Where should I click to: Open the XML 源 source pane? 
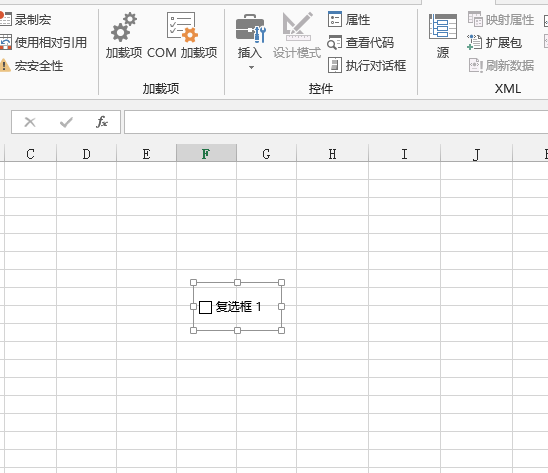[x=442, y=36]
